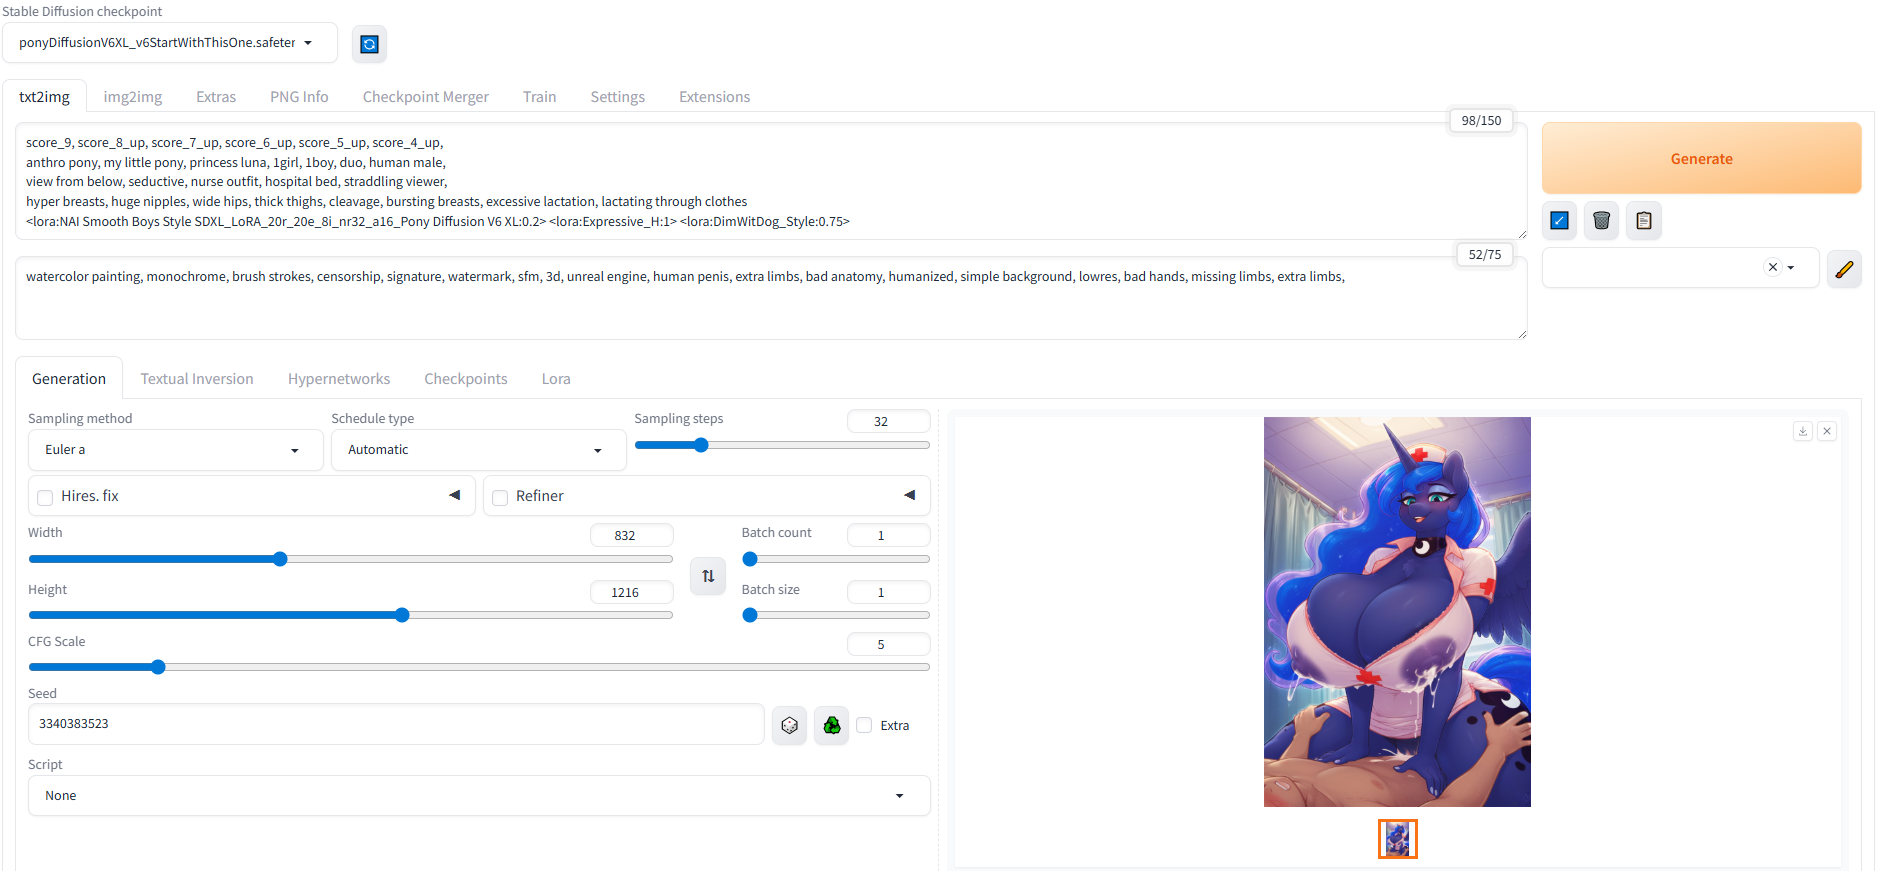
Task: Close the generated image preview
Action: (1827, 431)
